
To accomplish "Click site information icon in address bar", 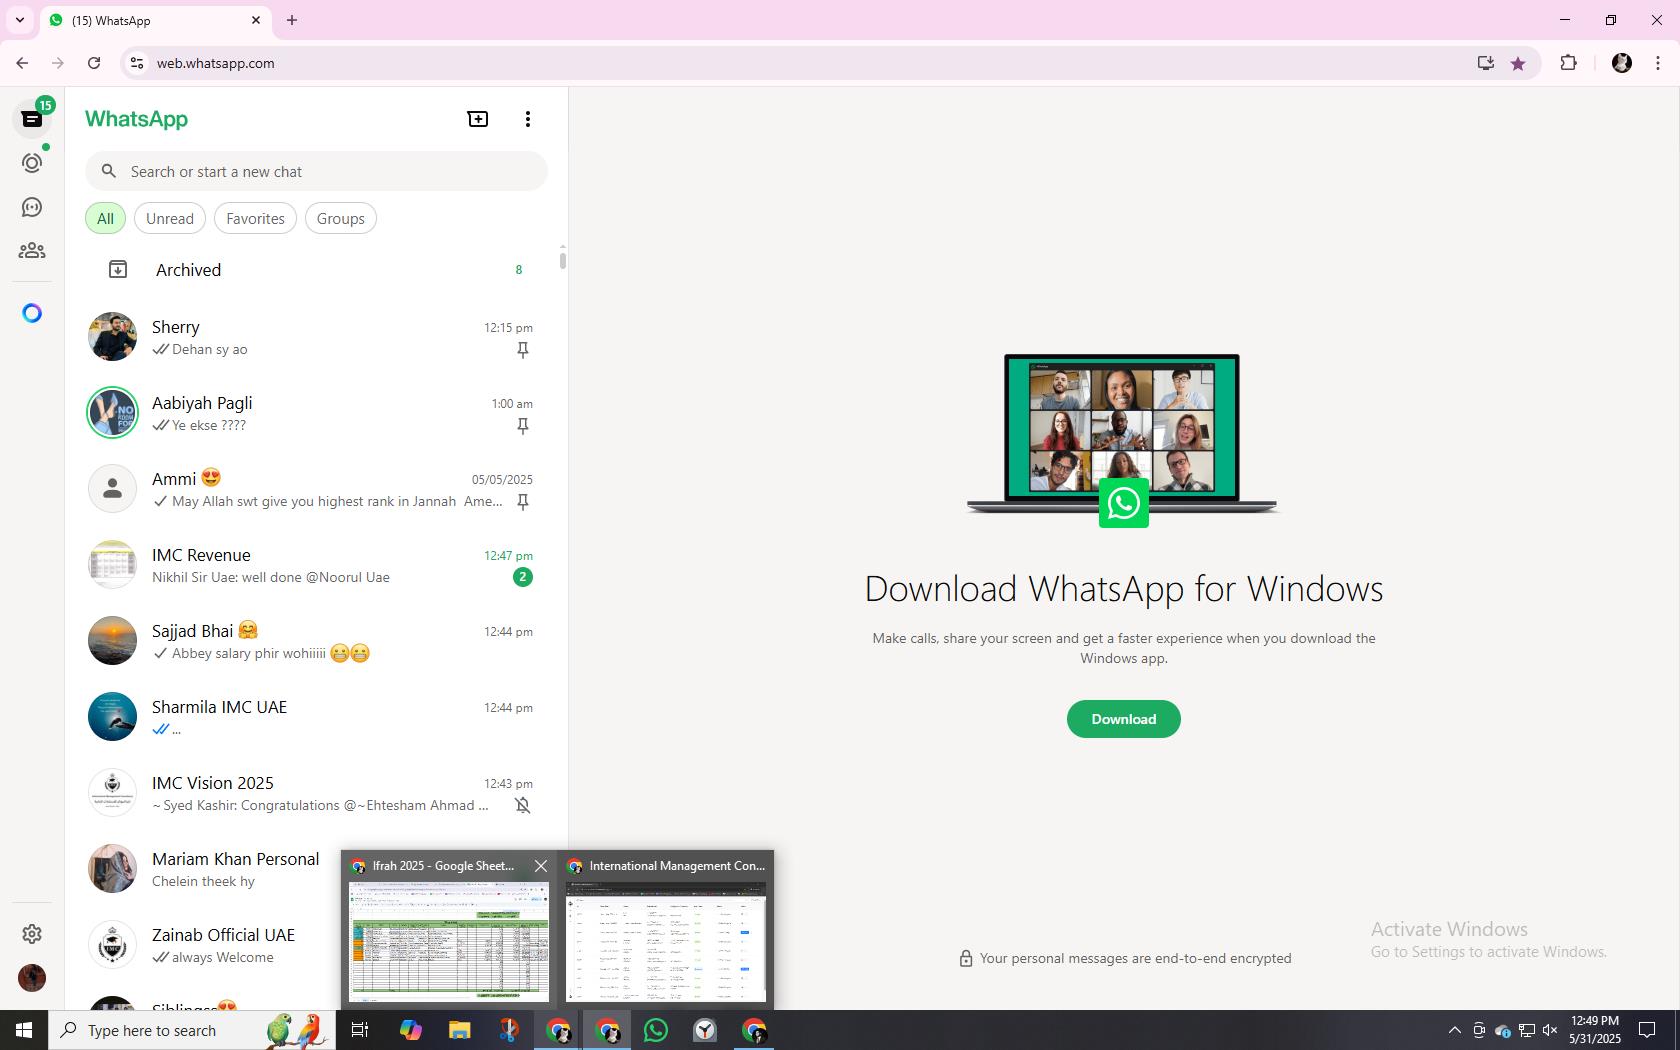I will click(137, 63).
